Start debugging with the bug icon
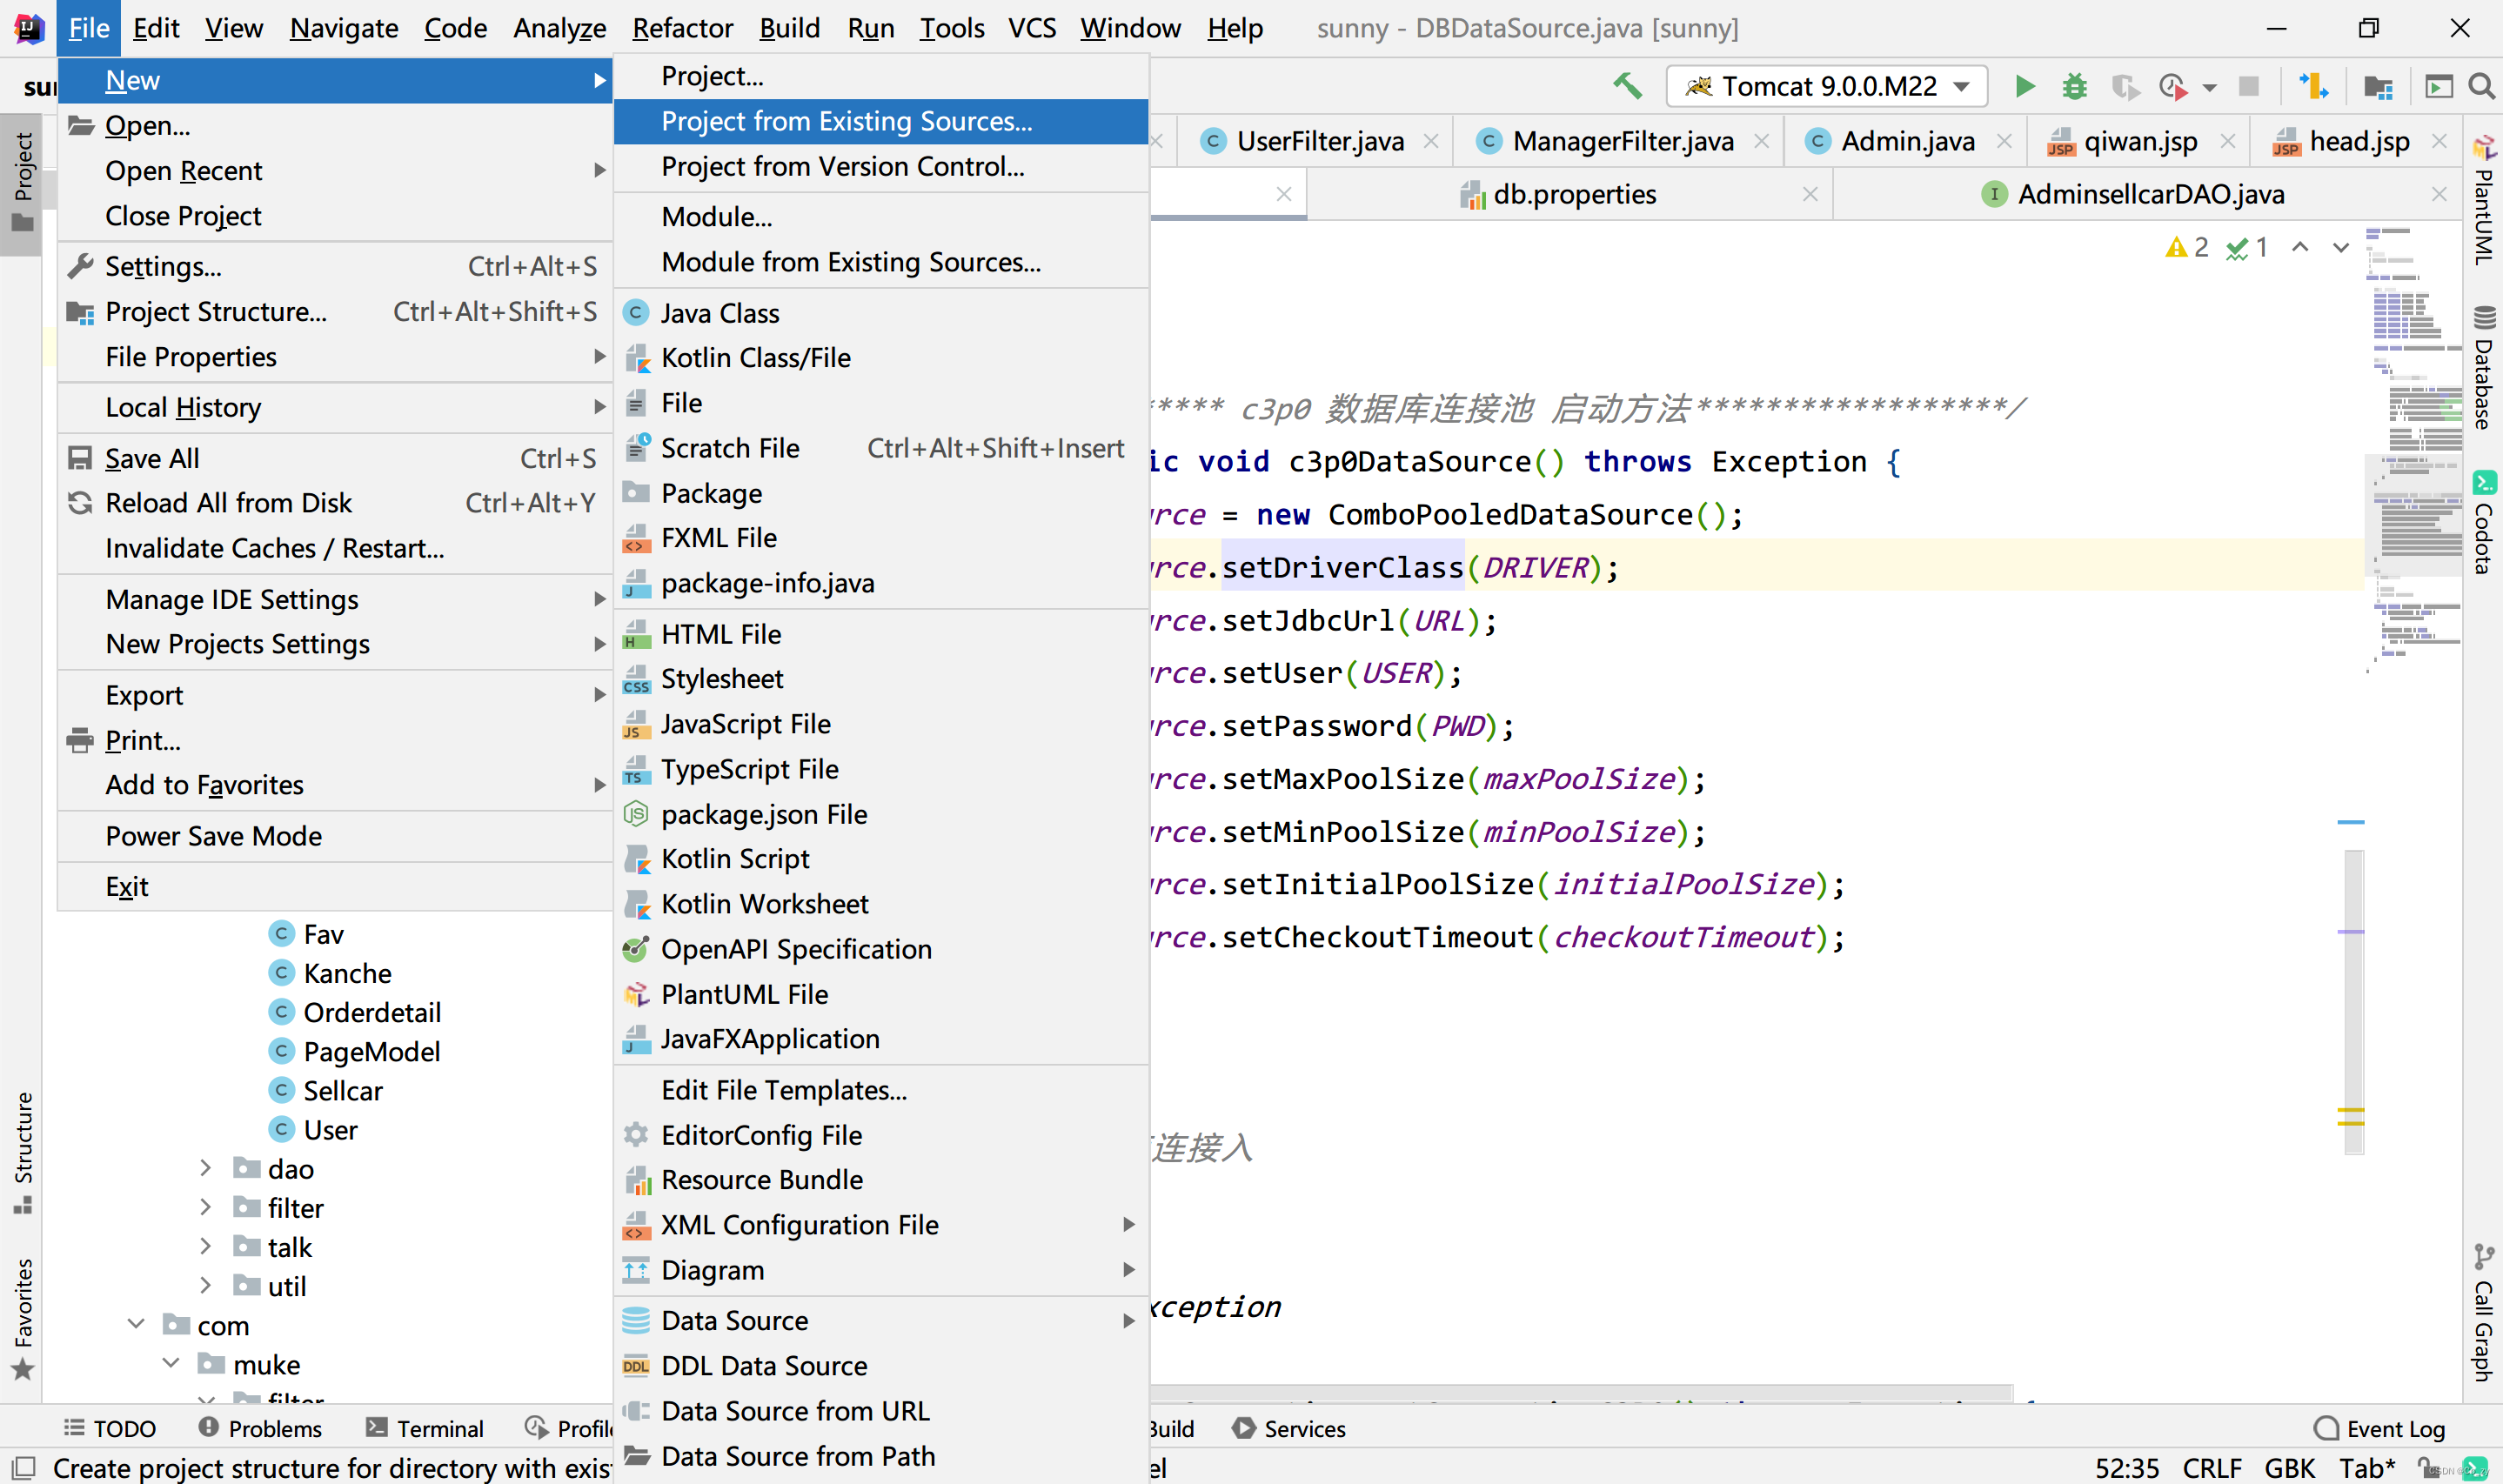Screen dimensions: 2503x1484 (x=2074, y=86)
